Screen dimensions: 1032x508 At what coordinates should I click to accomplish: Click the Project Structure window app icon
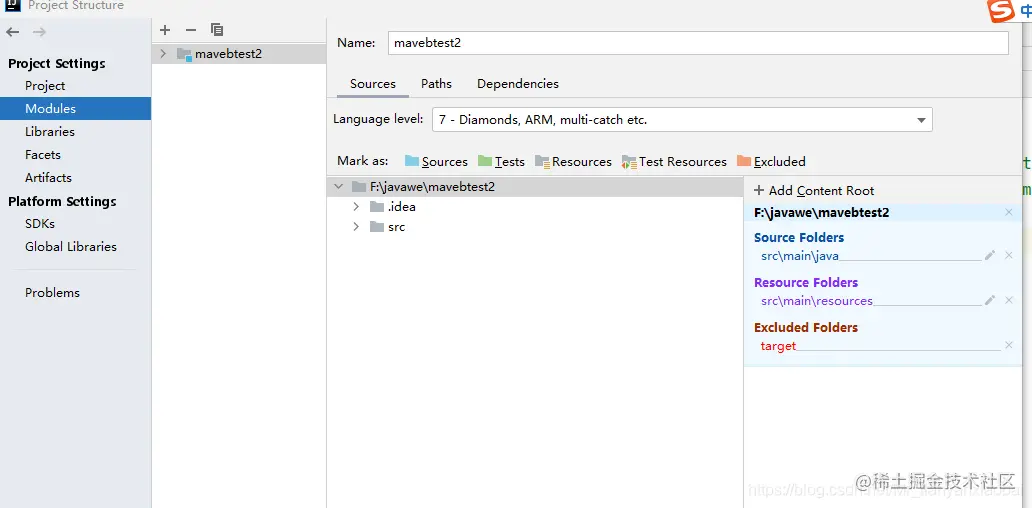click(x=13, y=5)
